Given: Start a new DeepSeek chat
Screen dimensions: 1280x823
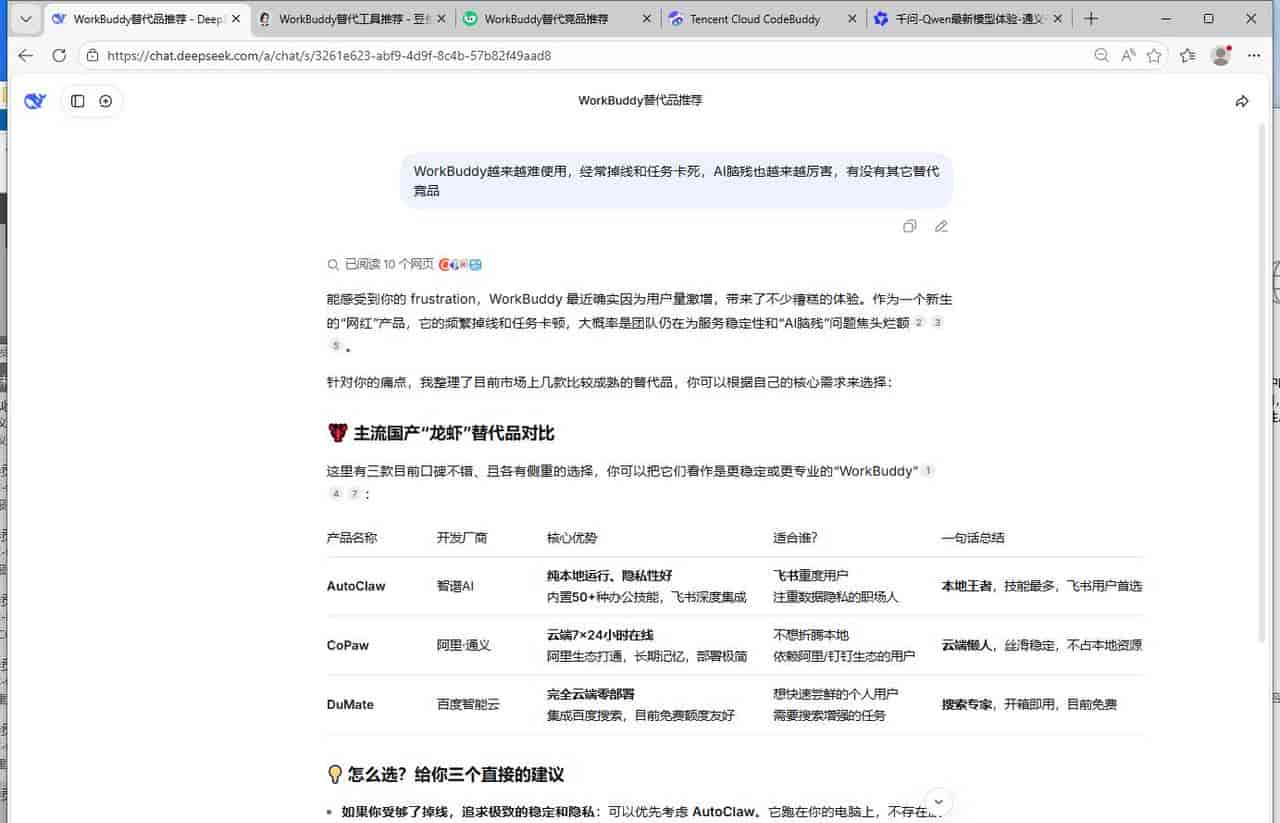Looking at the screenshot, I should point(106,101).
